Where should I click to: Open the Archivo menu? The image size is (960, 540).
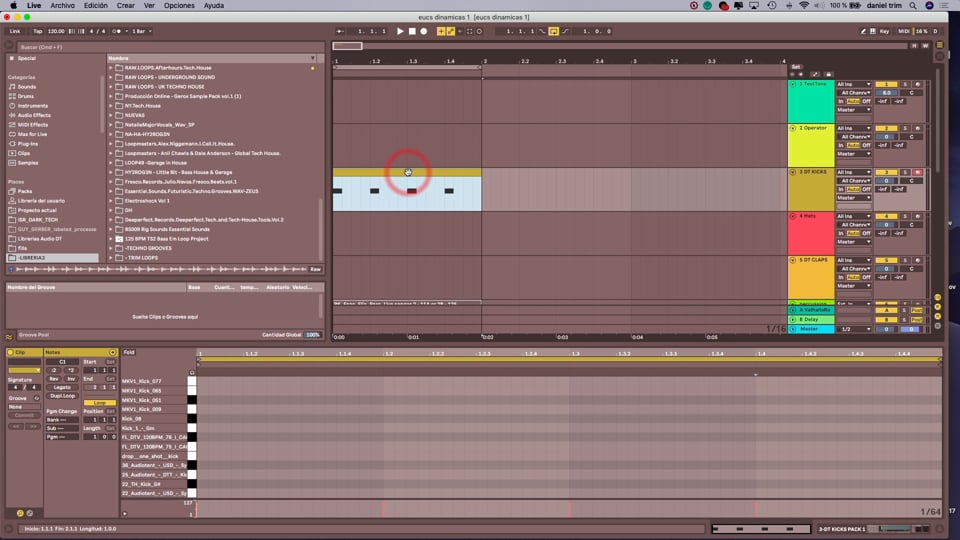(62, 6)
